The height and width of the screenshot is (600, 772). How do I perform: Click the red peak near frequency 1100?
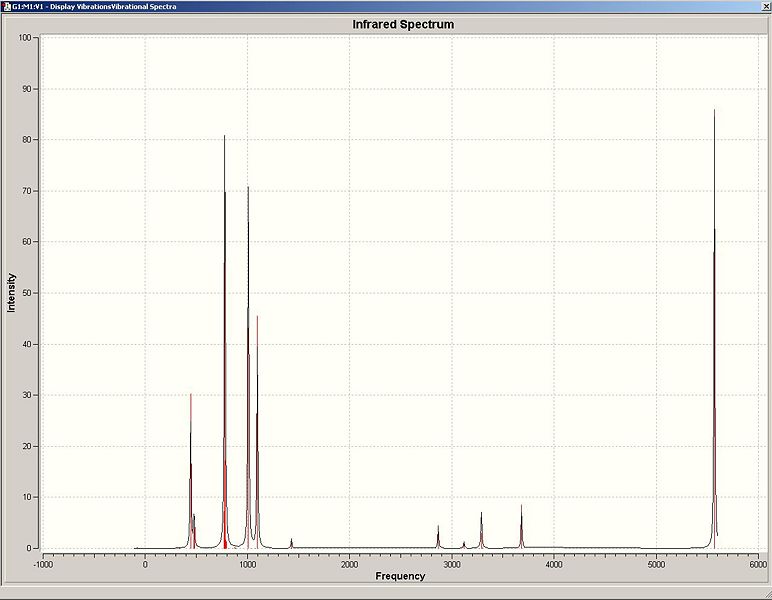pos(257,432)
